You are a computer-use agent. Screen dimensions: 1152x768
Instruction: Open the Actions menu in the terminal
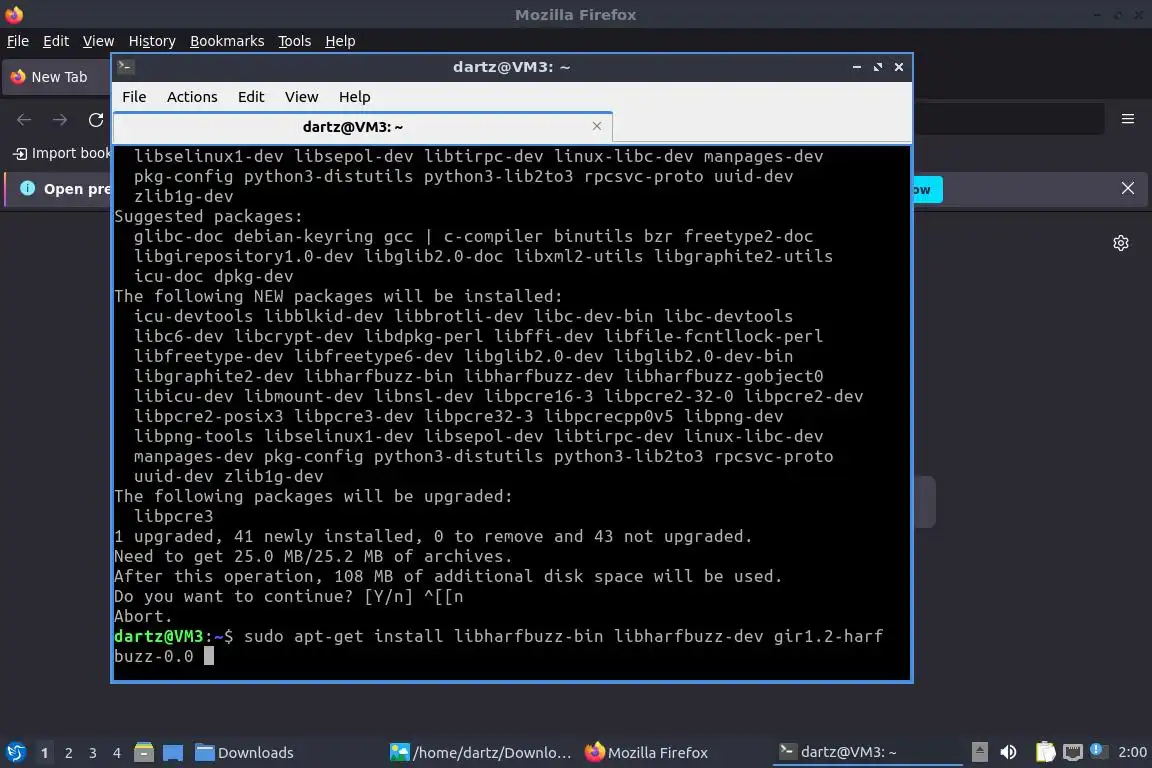click(192, 97)
